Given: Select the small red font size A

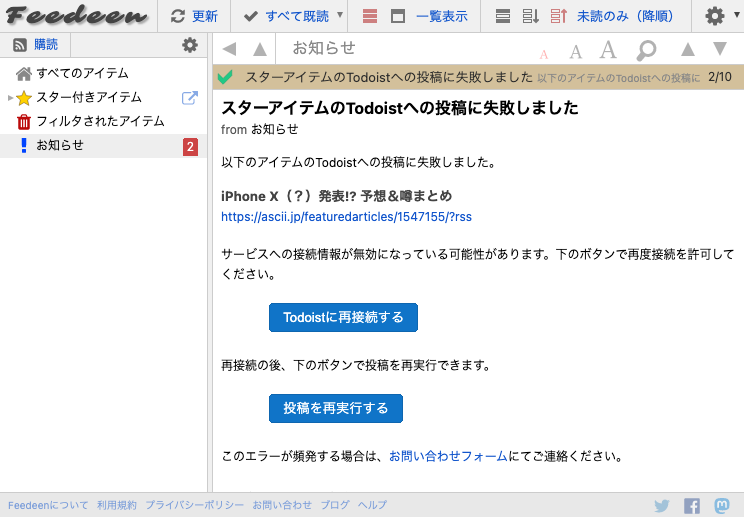Looking at the screenshot, I should (544, 55).
